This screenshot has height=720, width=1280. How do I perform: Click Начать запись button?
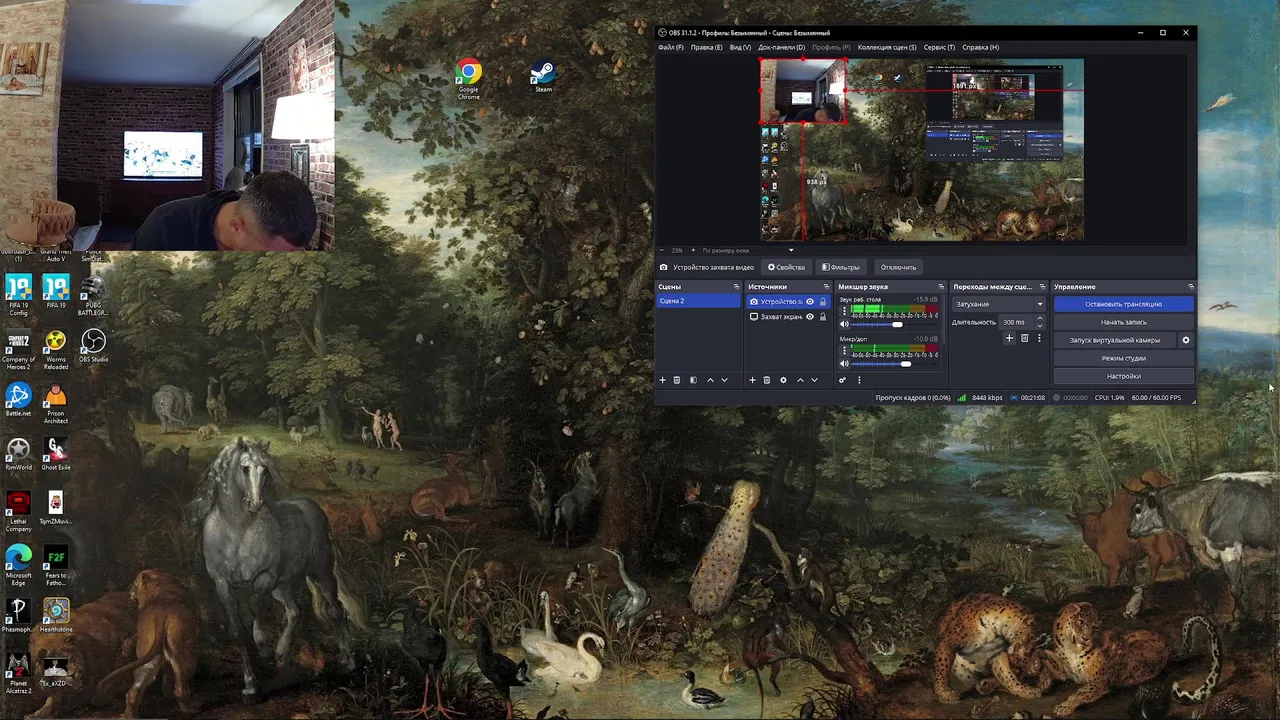(1123, 322)
